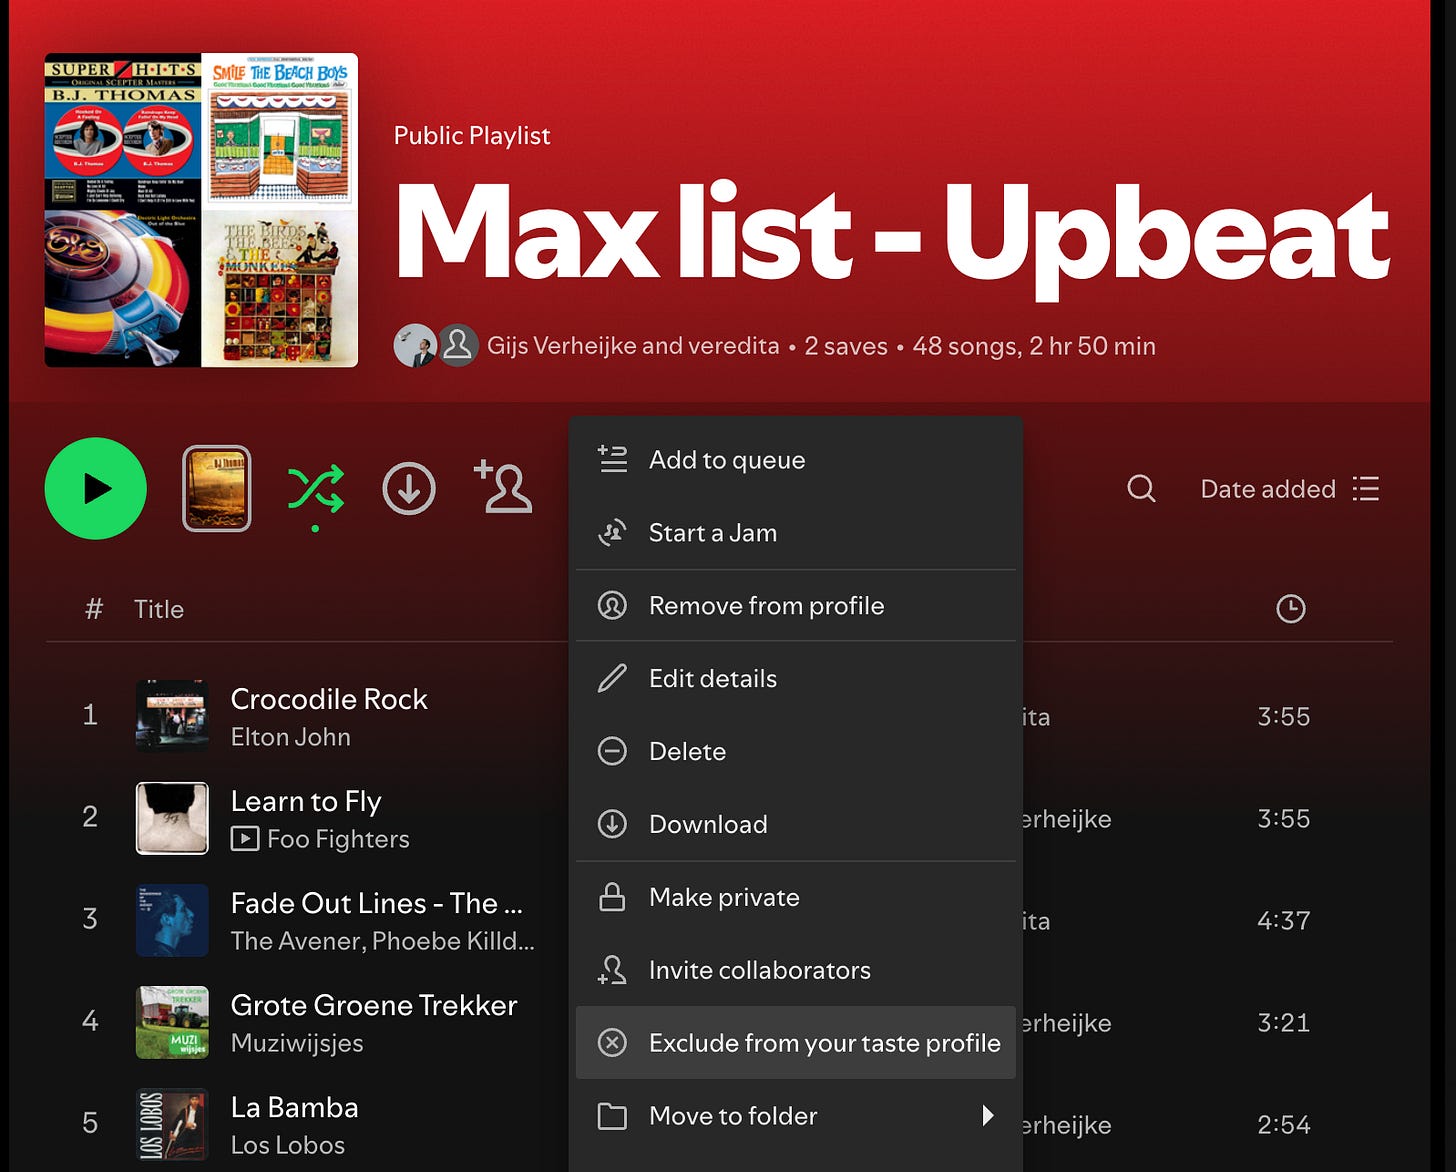This screenshot has height=1172, width=1456.
Task: Click the lock icon beside Make private
Action: pos(612,896)
